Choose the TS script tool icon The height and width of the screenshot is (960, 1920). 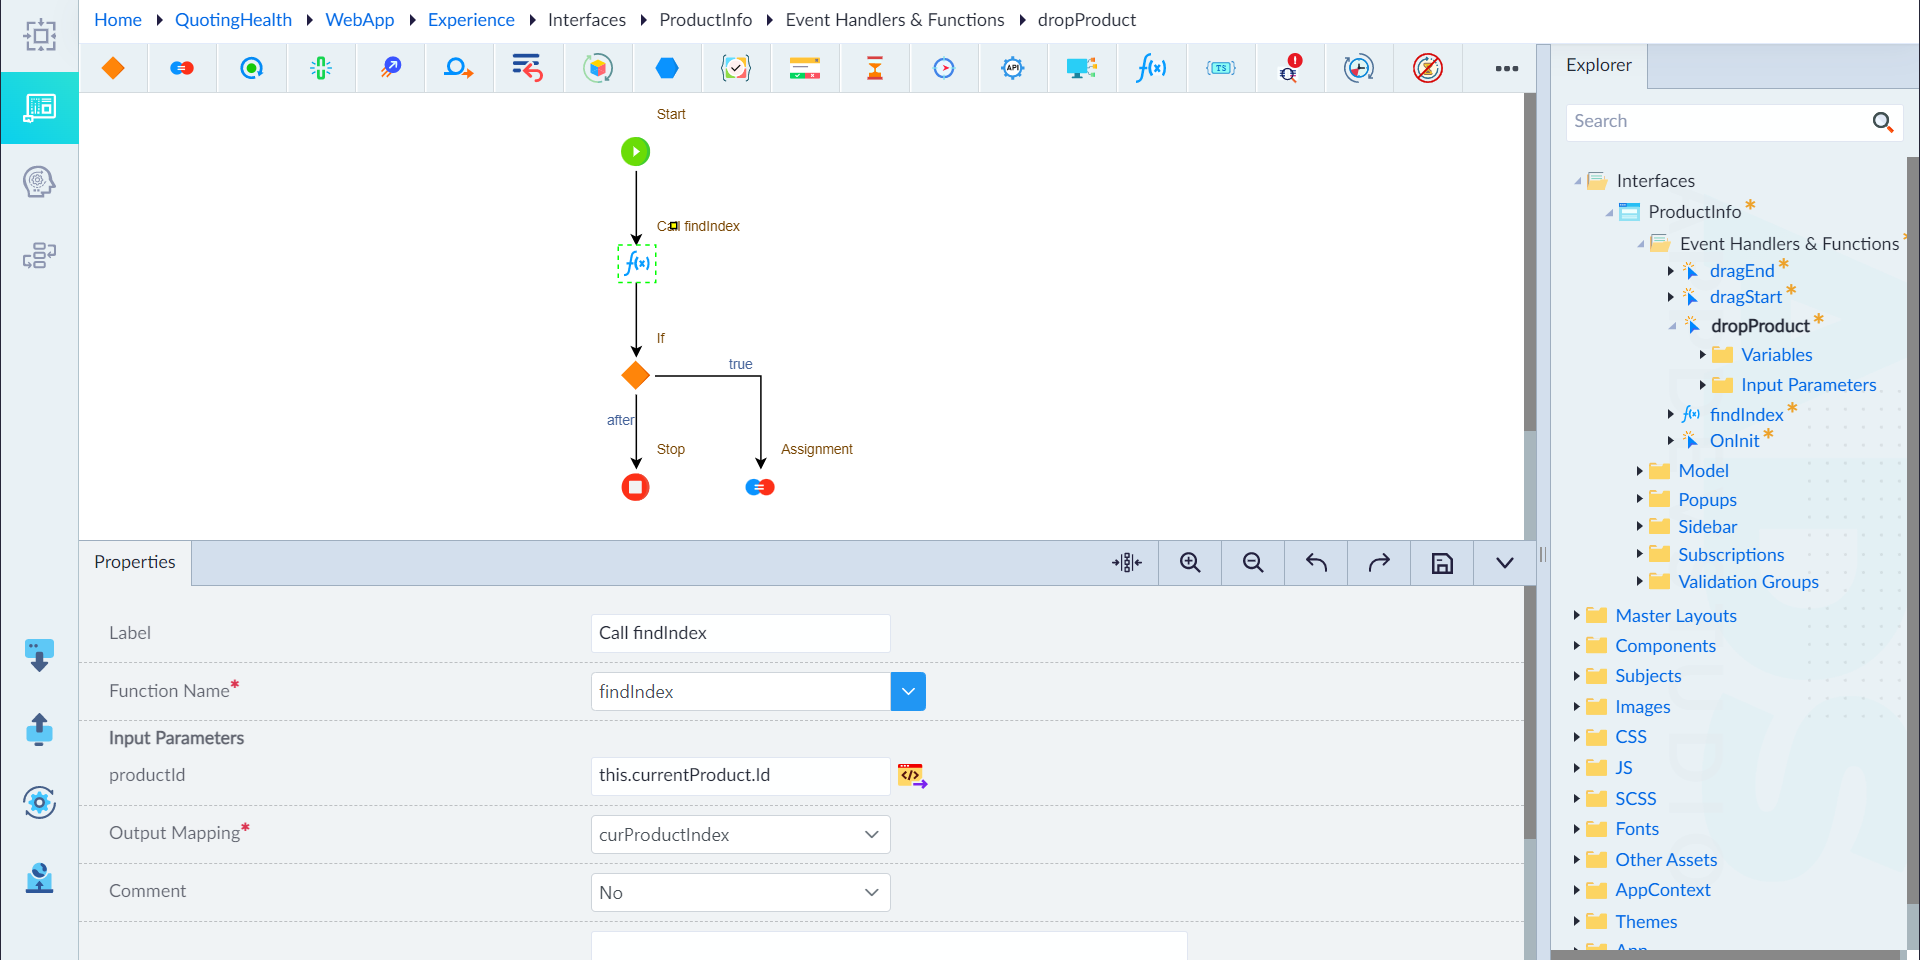coord(1221,68)
